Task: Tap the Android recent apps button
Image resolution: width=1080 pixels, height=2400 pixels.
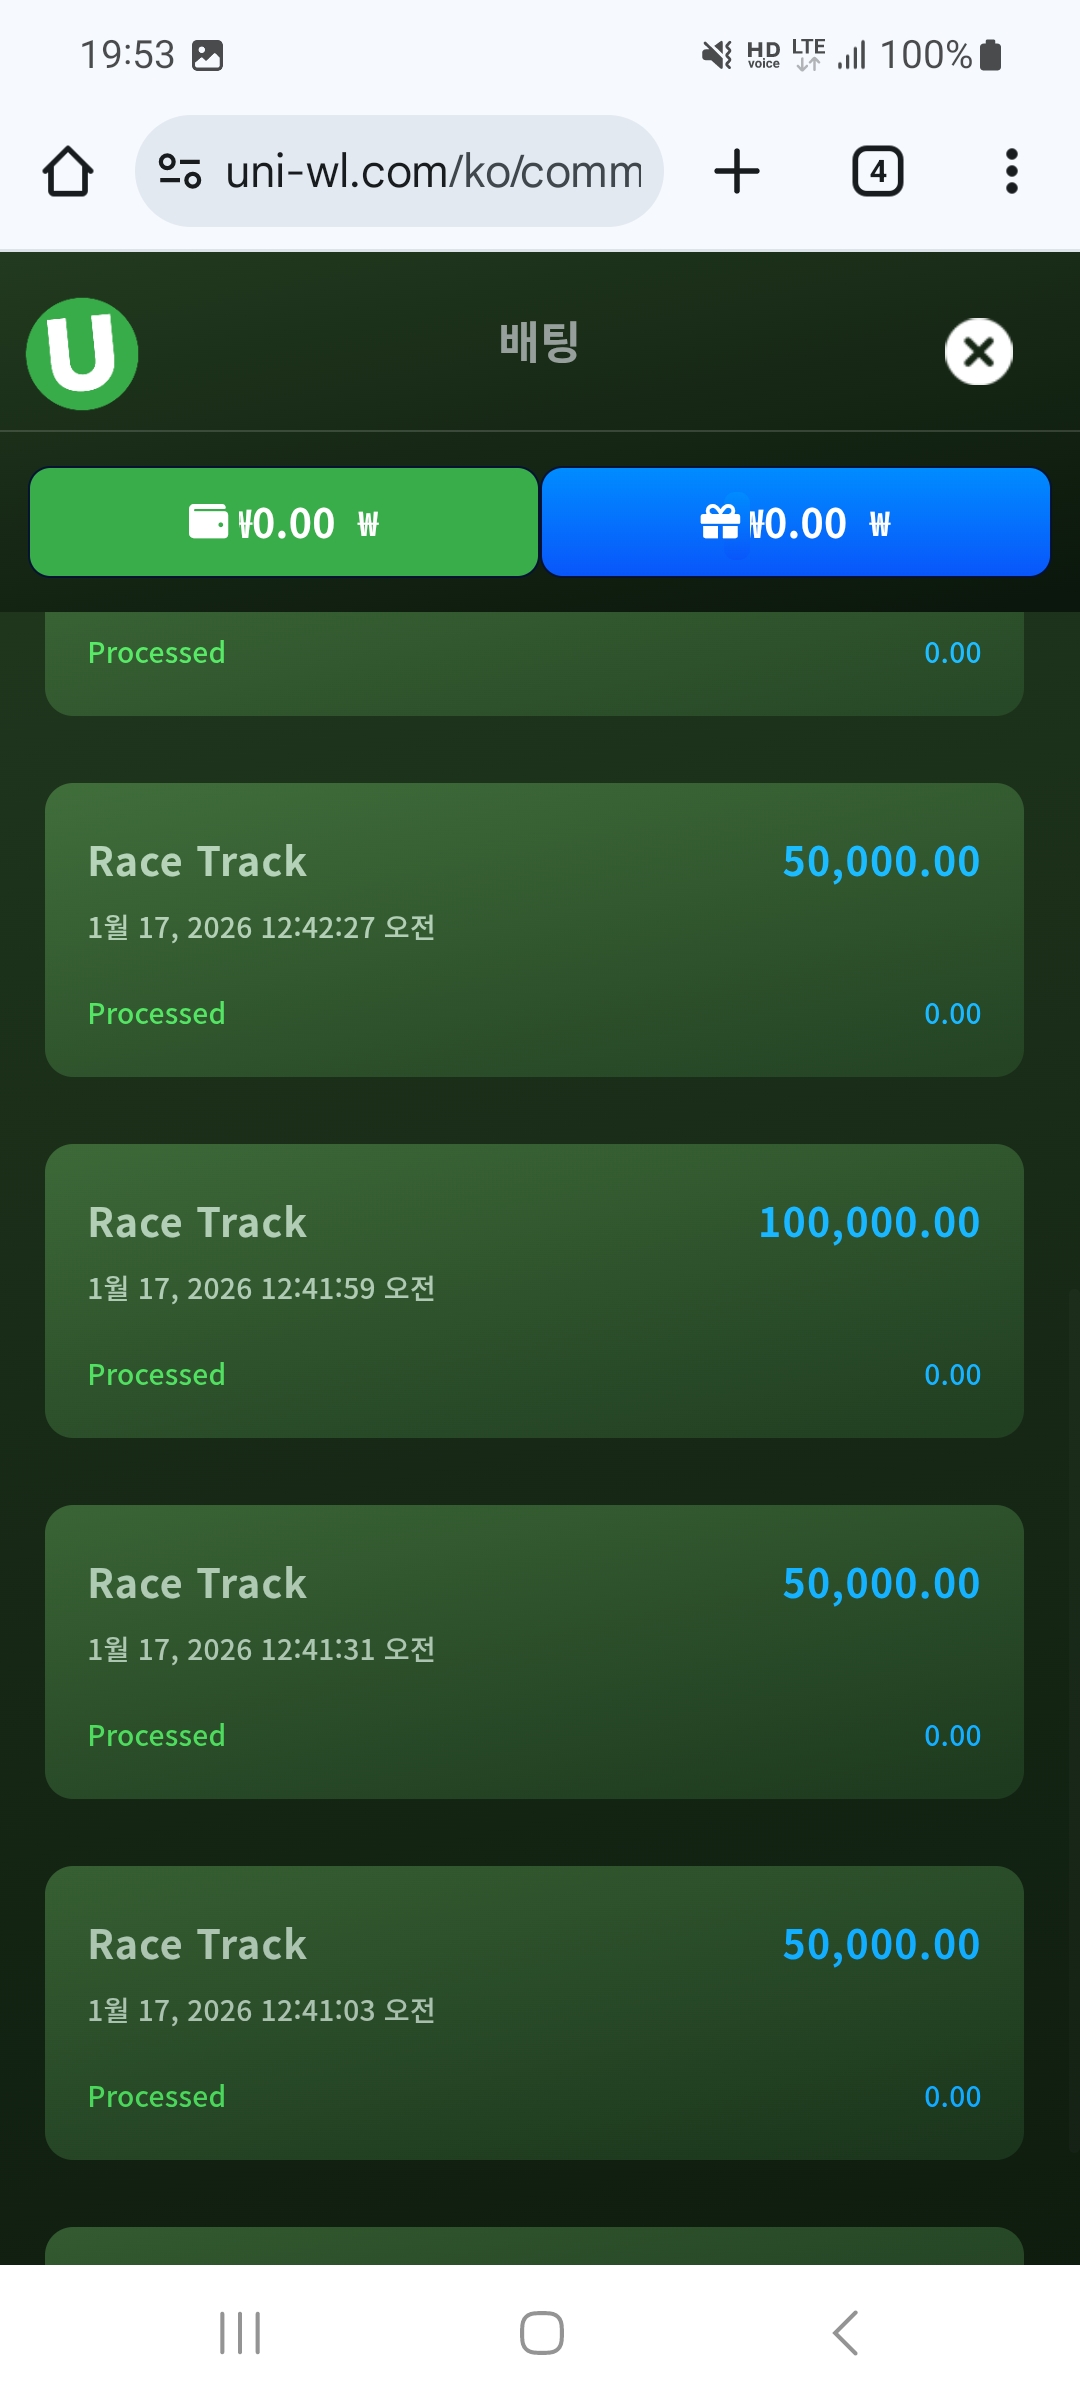Action: (x=240, y=2333)
